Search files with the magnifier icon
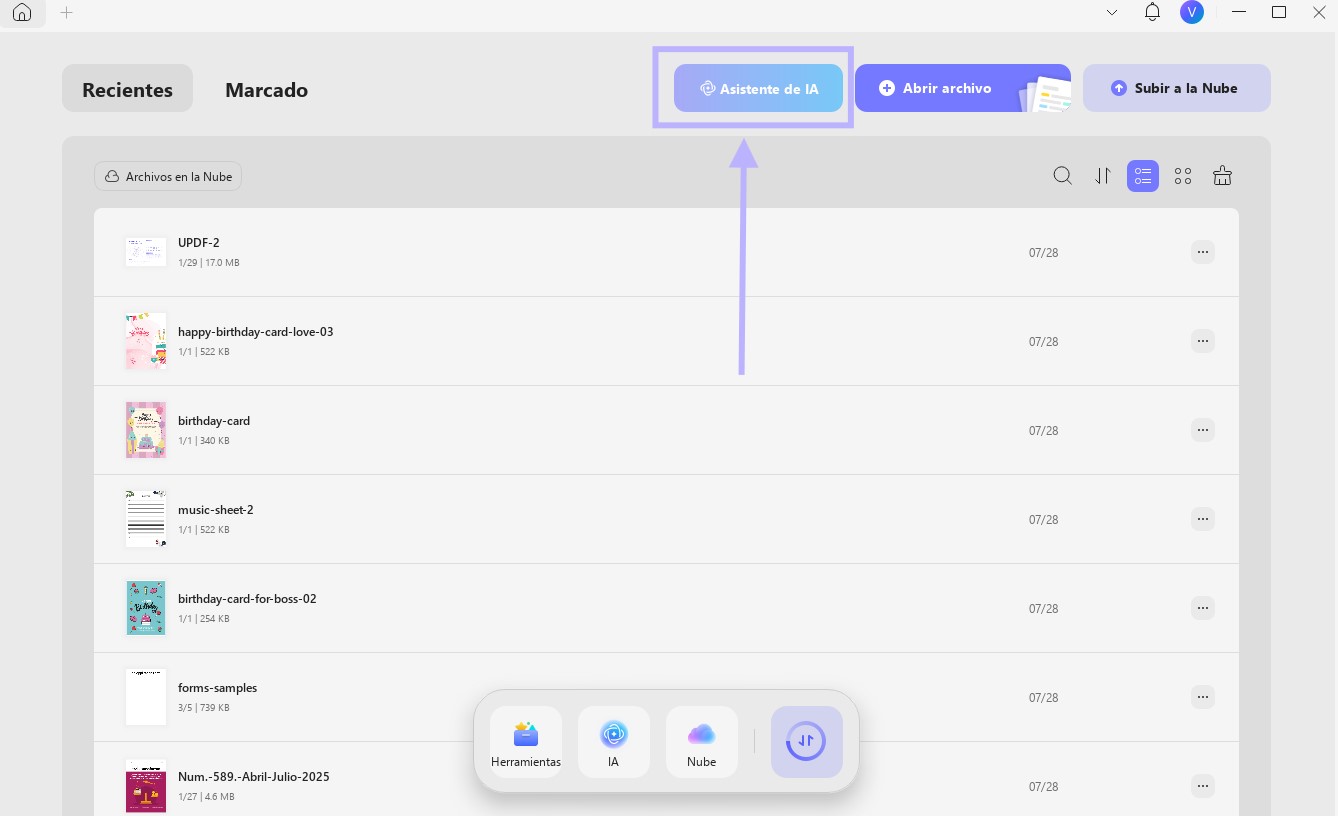The width and height of the screenshot is (1338, 816). pos(1063,176)
